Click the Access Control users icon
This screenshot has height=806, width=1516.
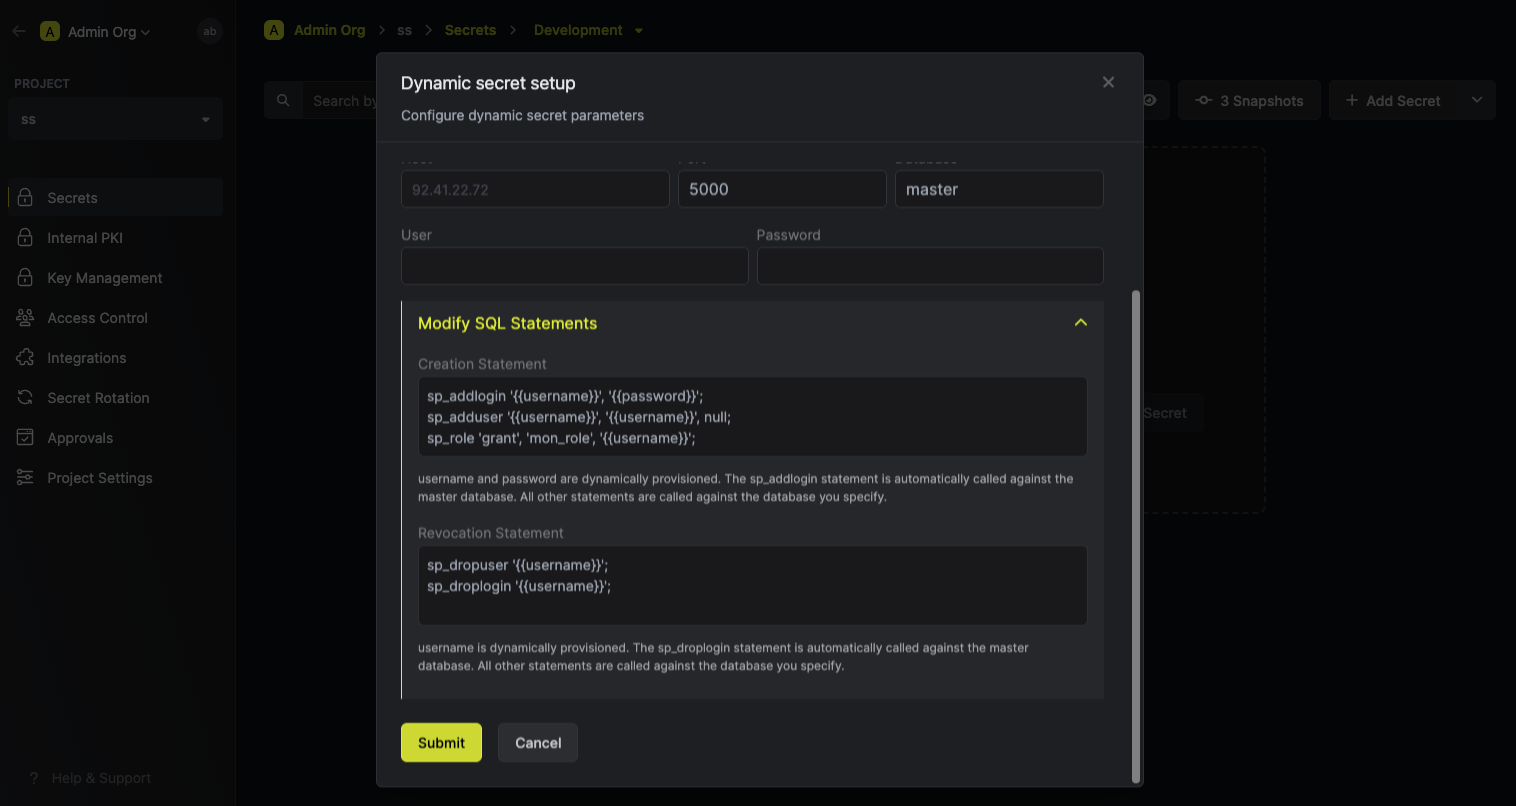tap(25, 317)
